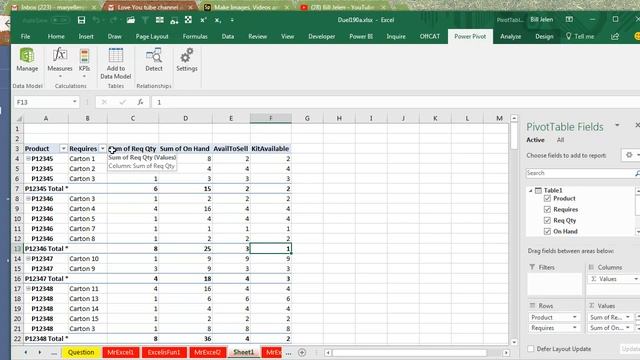Click the Bill Jelen account name
640x360 pixels.
(x=542, y=20)
